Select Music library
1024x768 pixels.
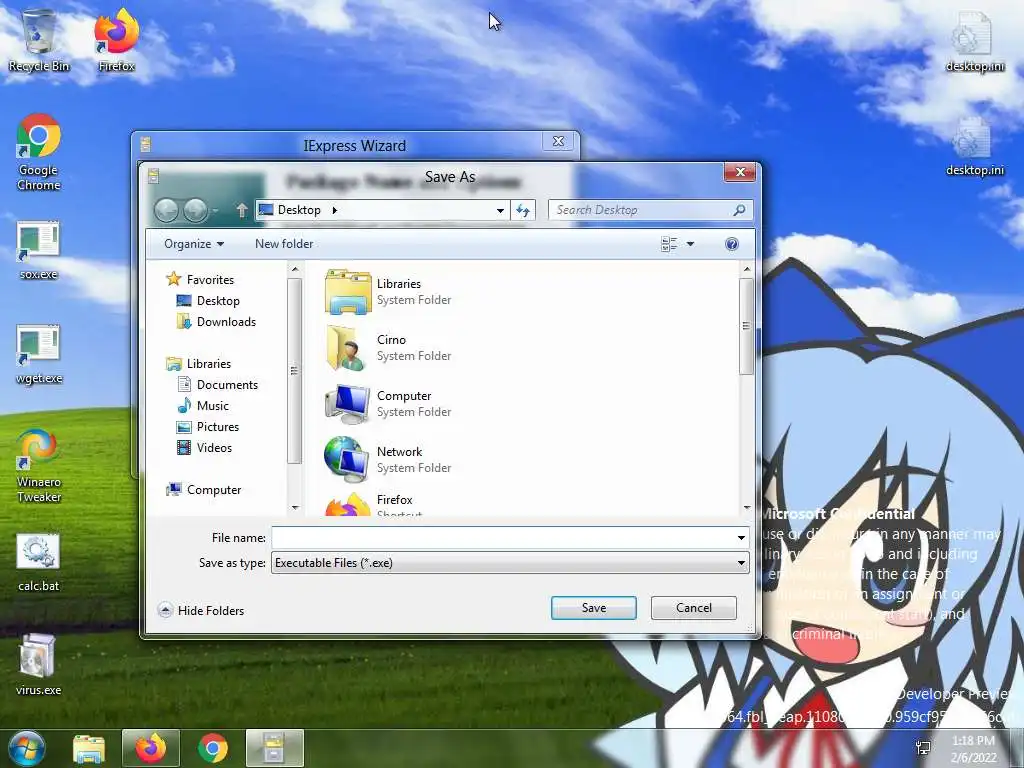point(203,406)
